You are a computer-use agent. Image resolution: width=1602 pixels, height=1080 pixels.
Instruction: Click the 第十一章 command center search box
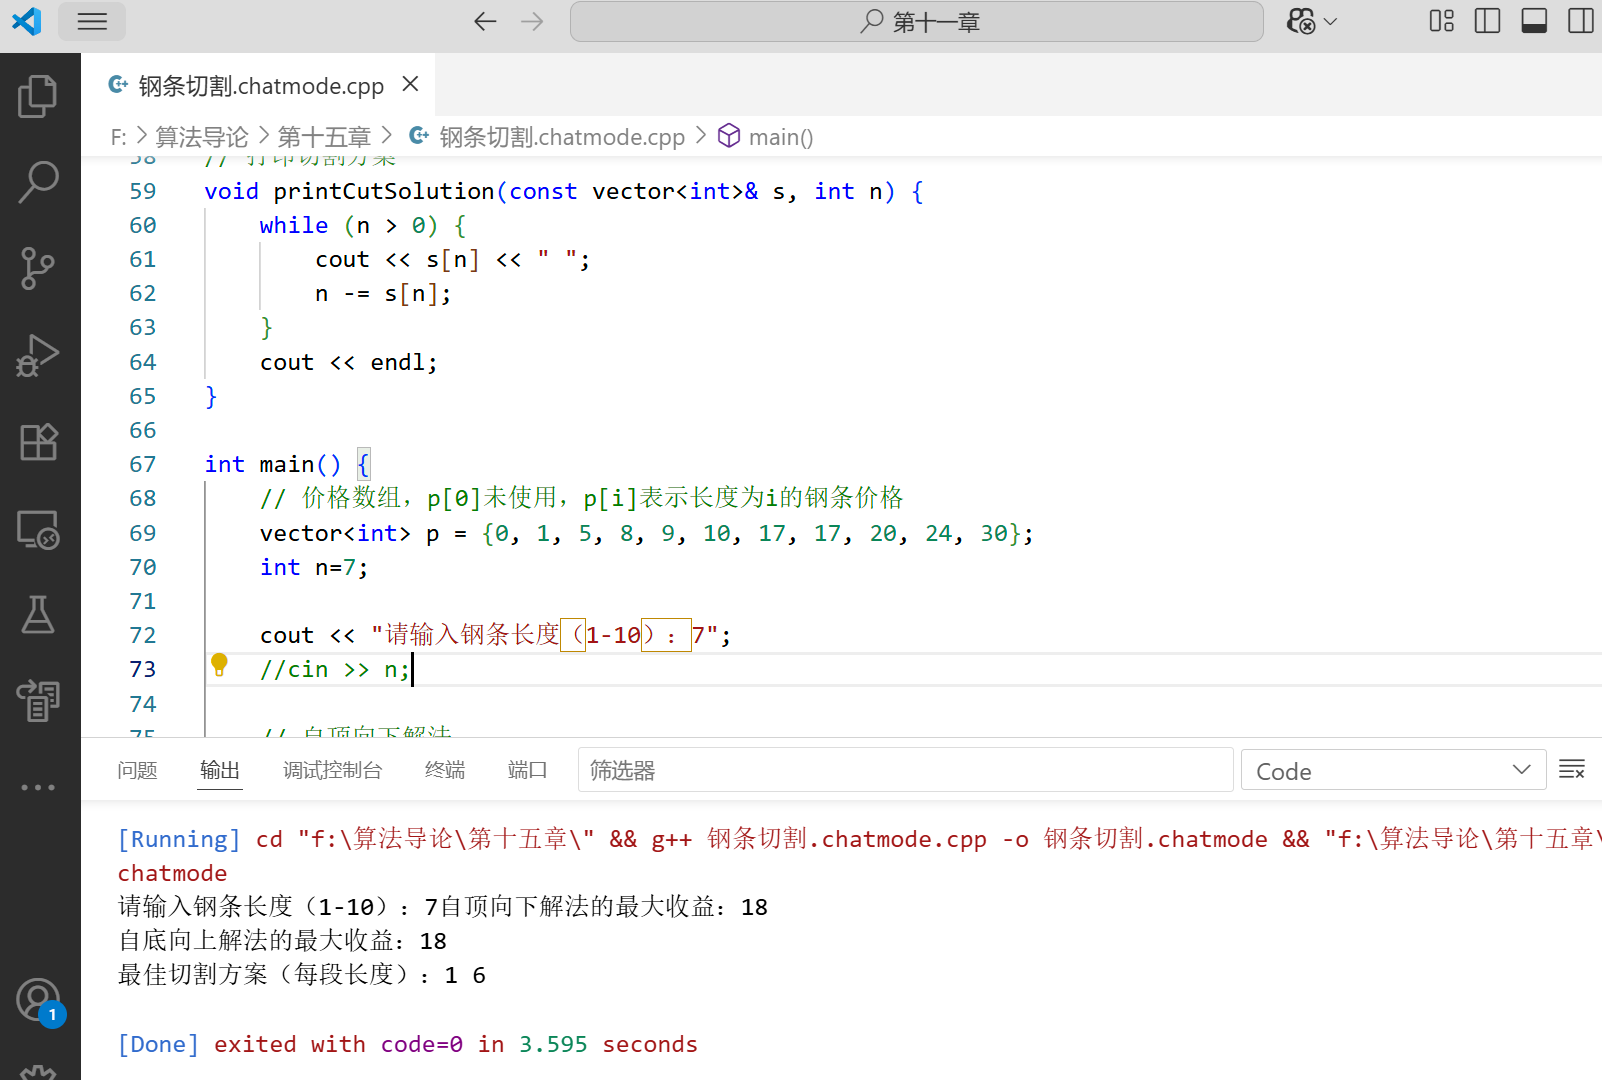coord(917,21)
